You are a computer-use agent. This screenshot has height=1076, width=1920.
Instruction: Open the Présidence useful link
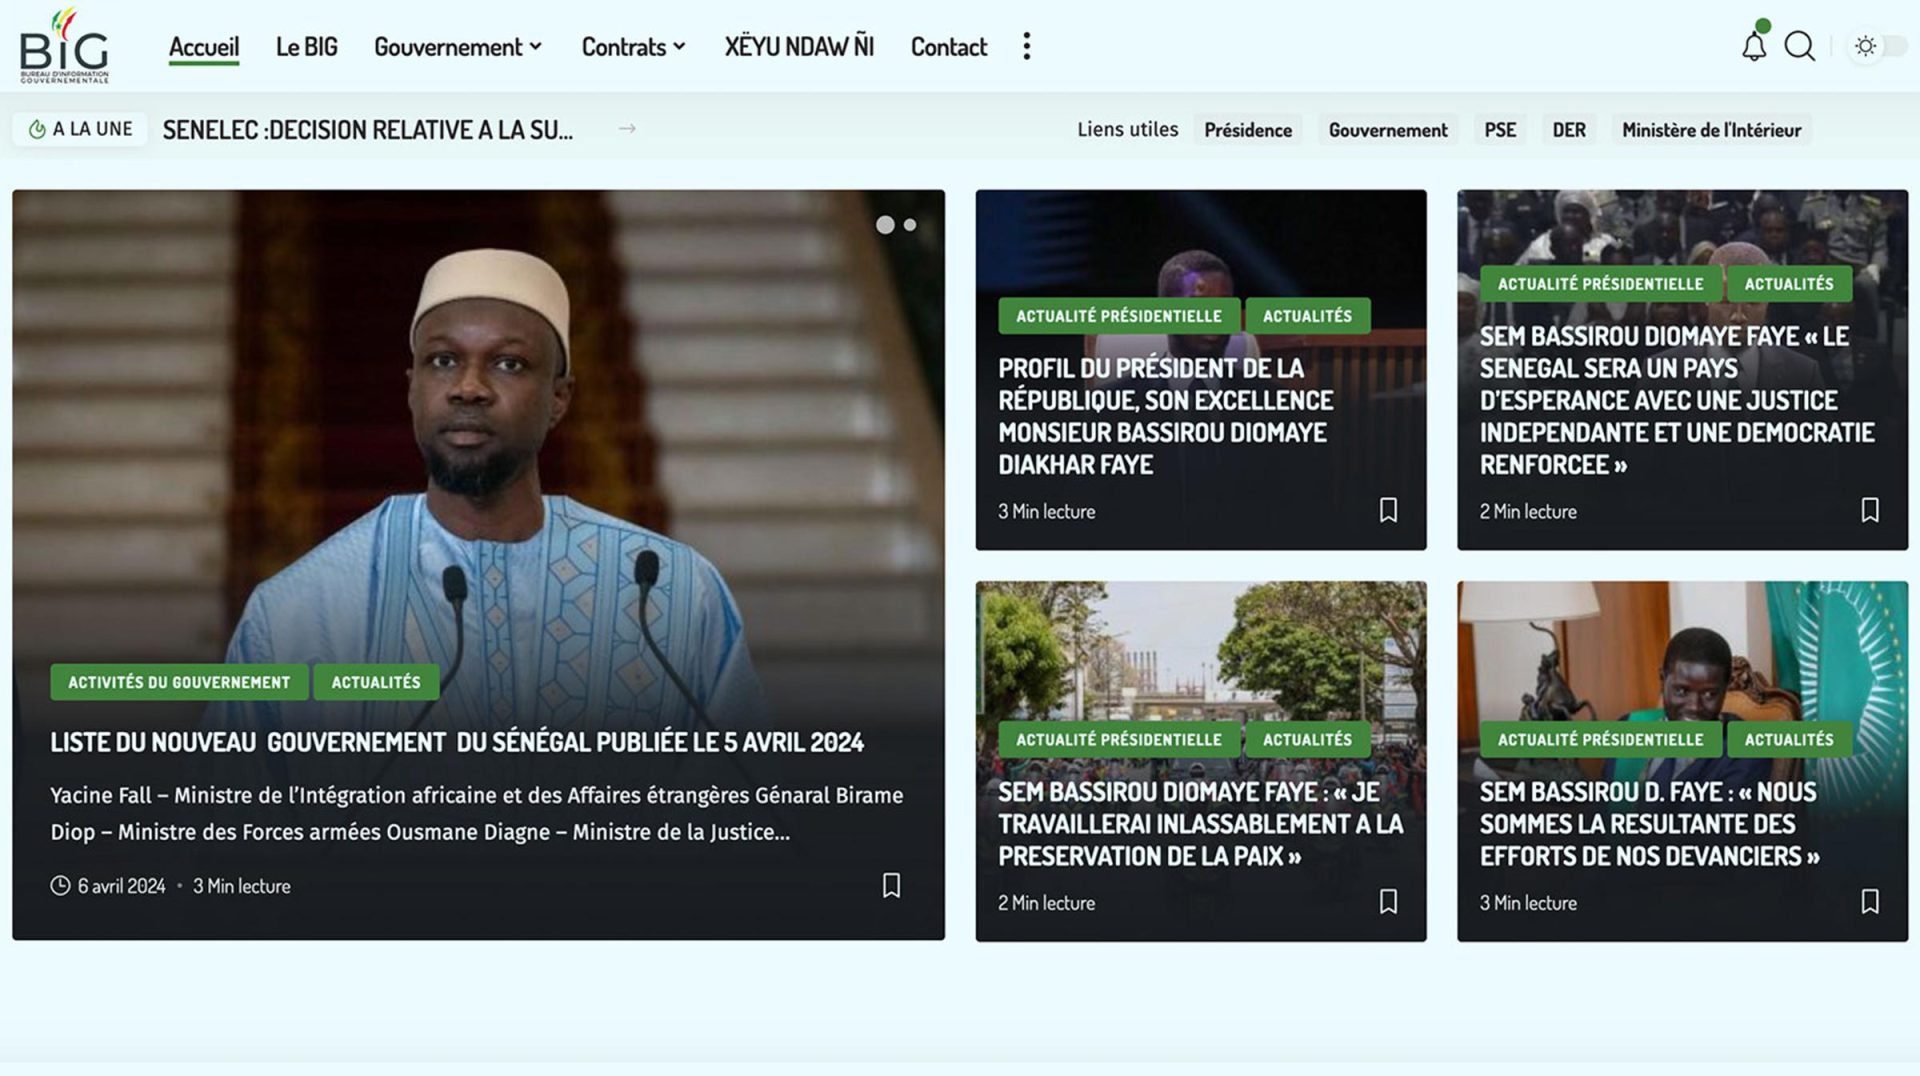1247,130
